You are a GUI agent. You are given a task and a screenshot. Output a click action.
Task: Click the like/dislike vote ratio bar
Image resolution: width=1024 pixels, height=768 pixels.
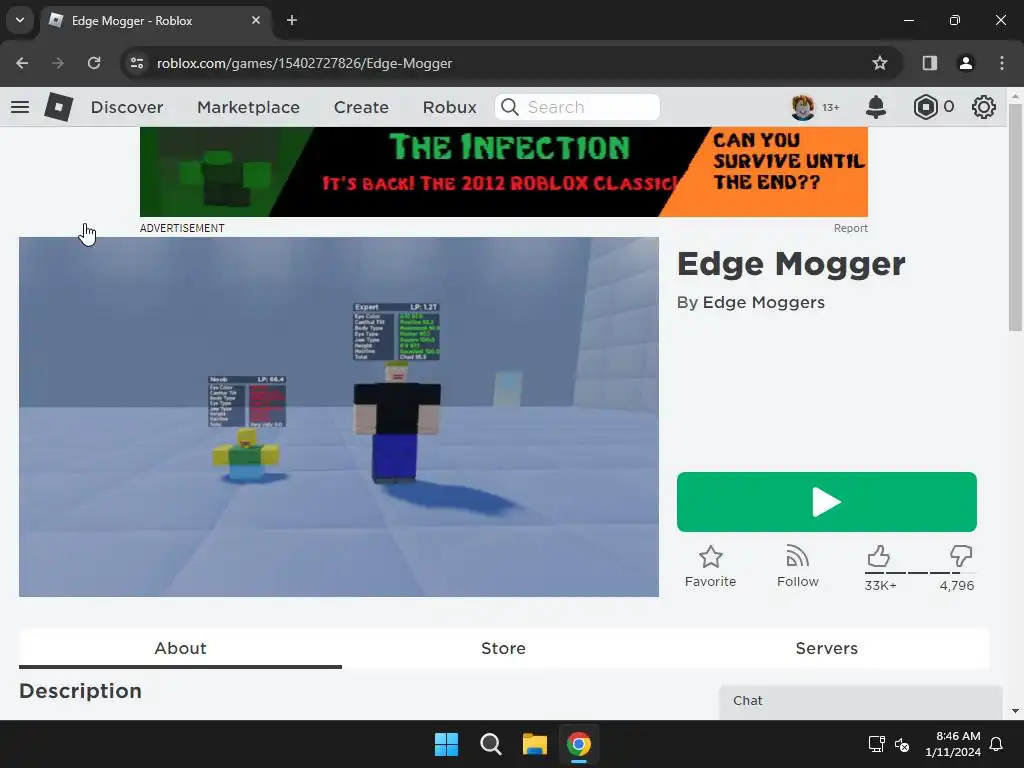tap(920, 573)
